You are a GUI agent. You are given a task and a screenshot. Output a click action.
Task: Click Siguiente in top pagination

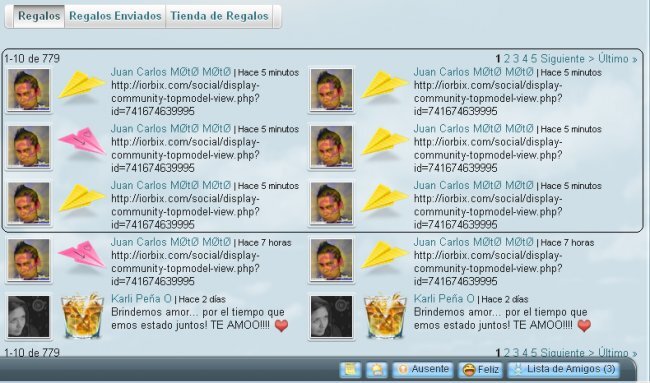563,59
